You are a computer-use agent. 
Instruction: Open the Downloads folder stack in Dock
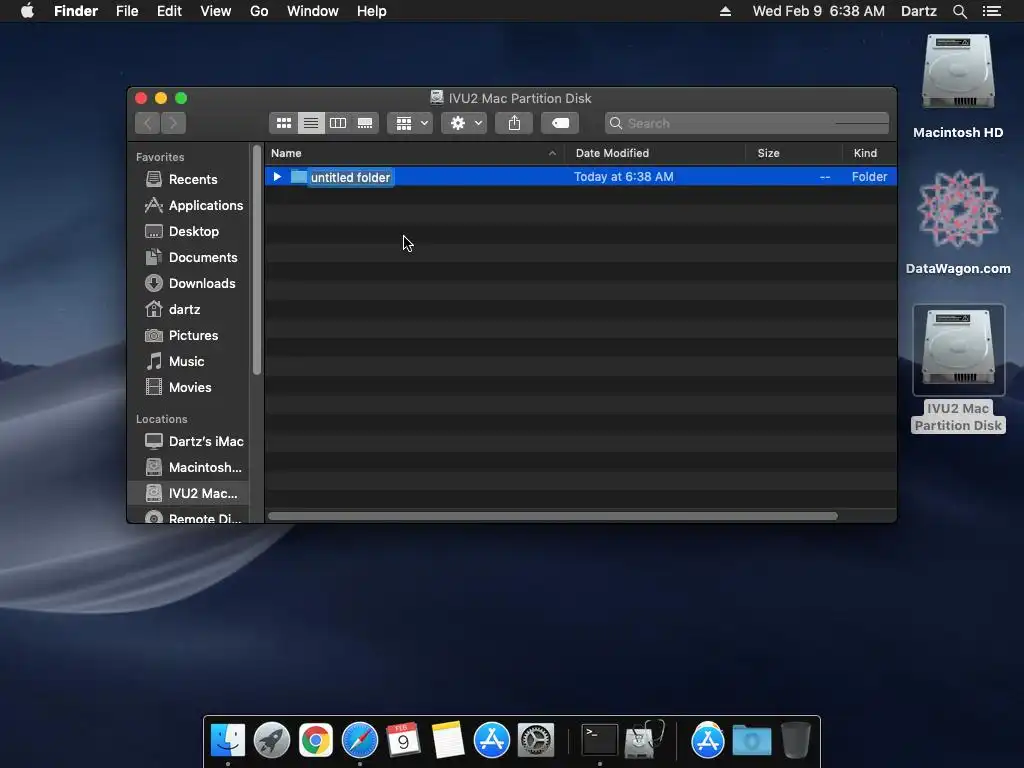(752, 741)
